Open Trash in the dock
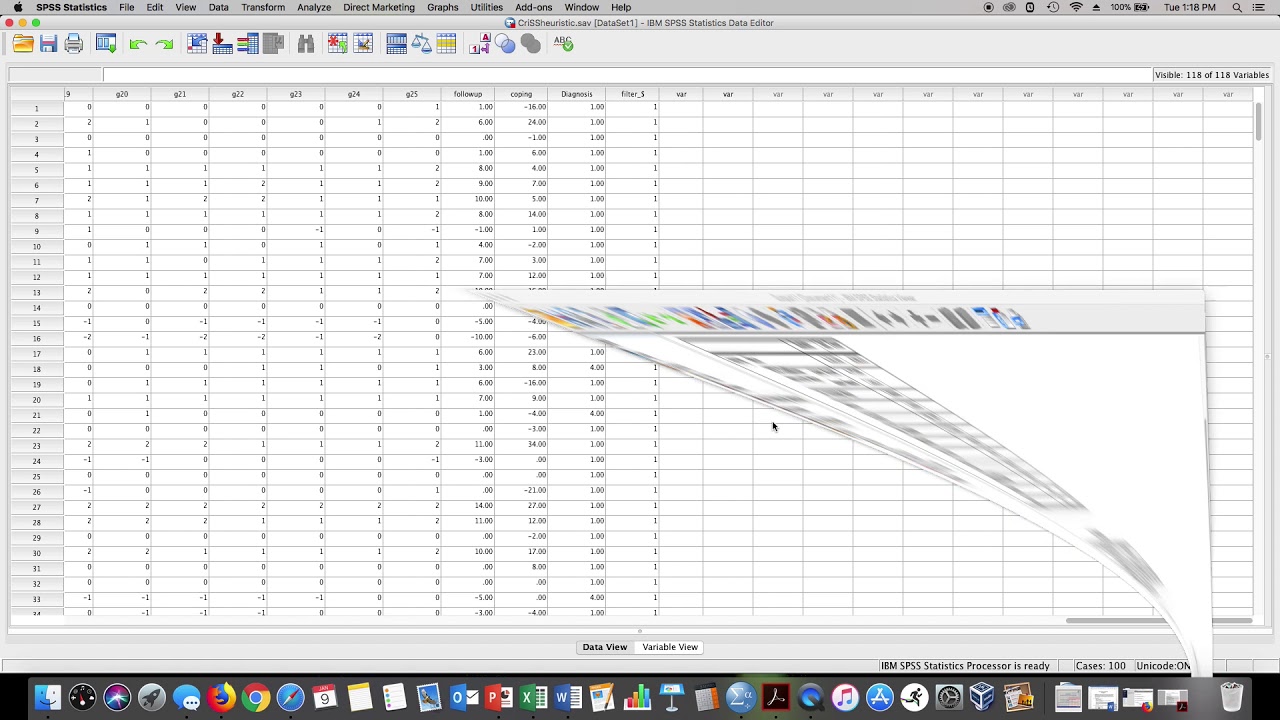Viewport: 1280px width, 720px height. 1232,697
